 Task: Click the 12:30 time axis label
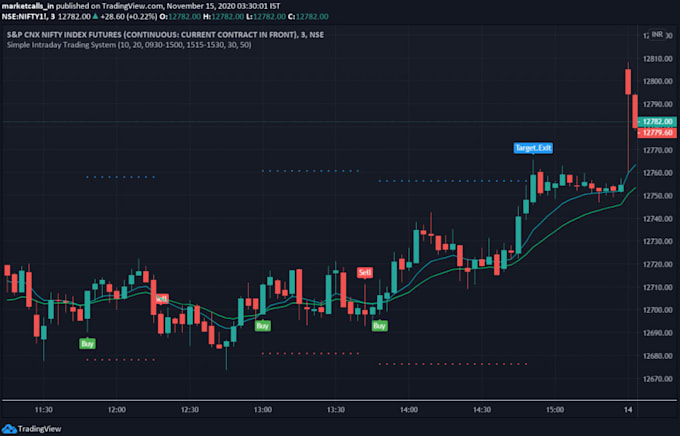click(x=190, y=410)
